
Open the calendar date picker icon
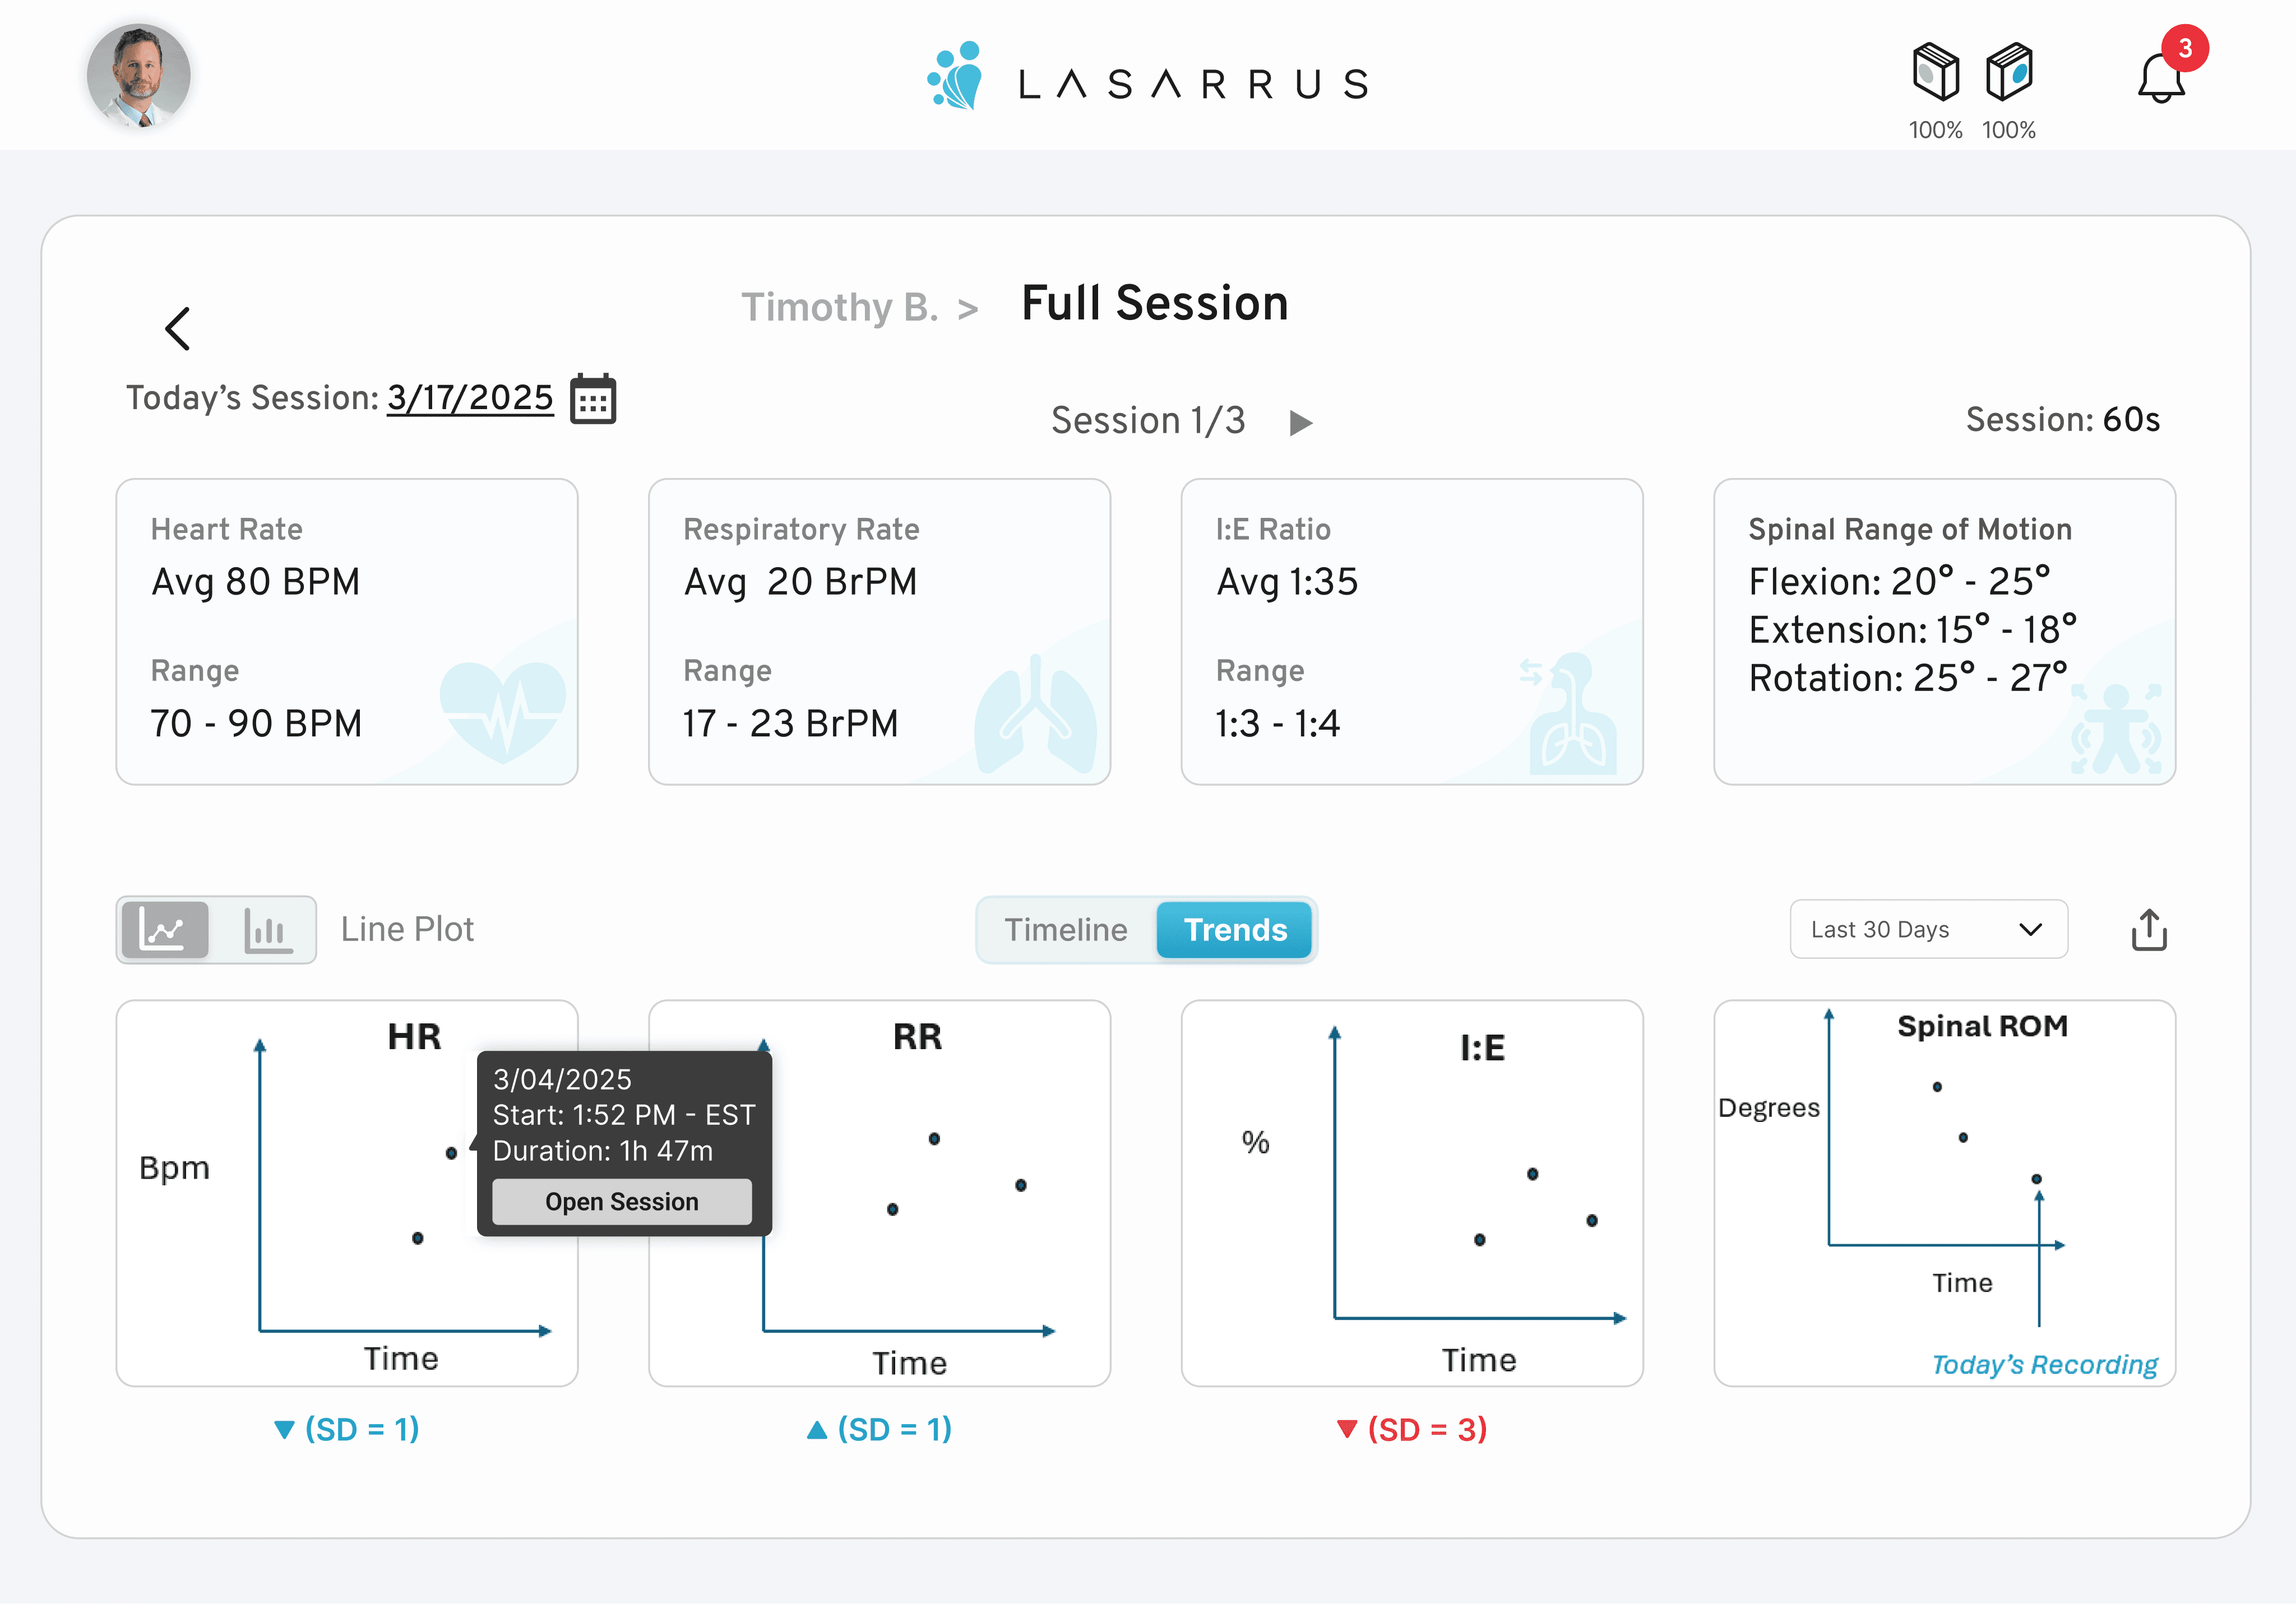(593, 400)
